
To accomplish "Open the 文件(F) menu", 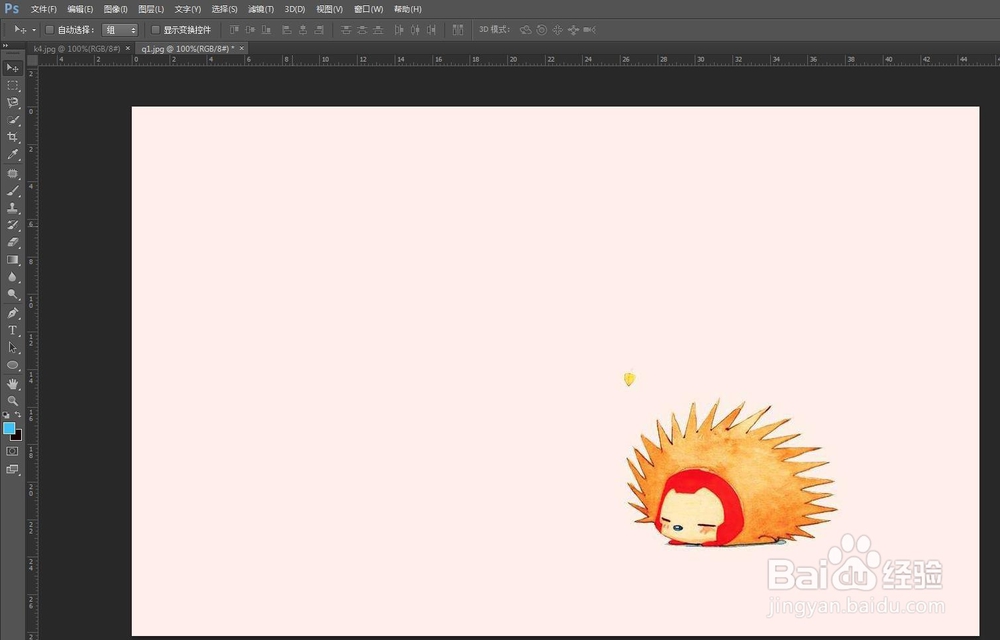I will [44, 9].
